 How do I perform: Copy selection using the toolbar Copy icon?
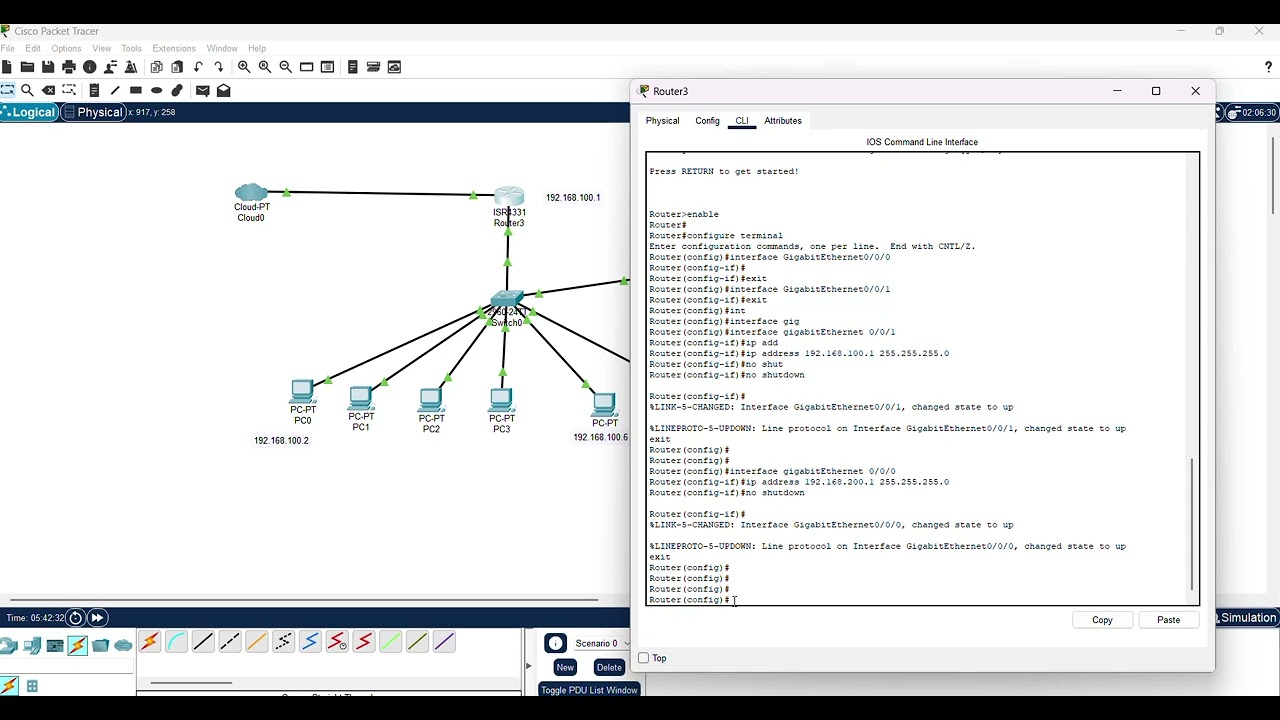click(156, 67)
